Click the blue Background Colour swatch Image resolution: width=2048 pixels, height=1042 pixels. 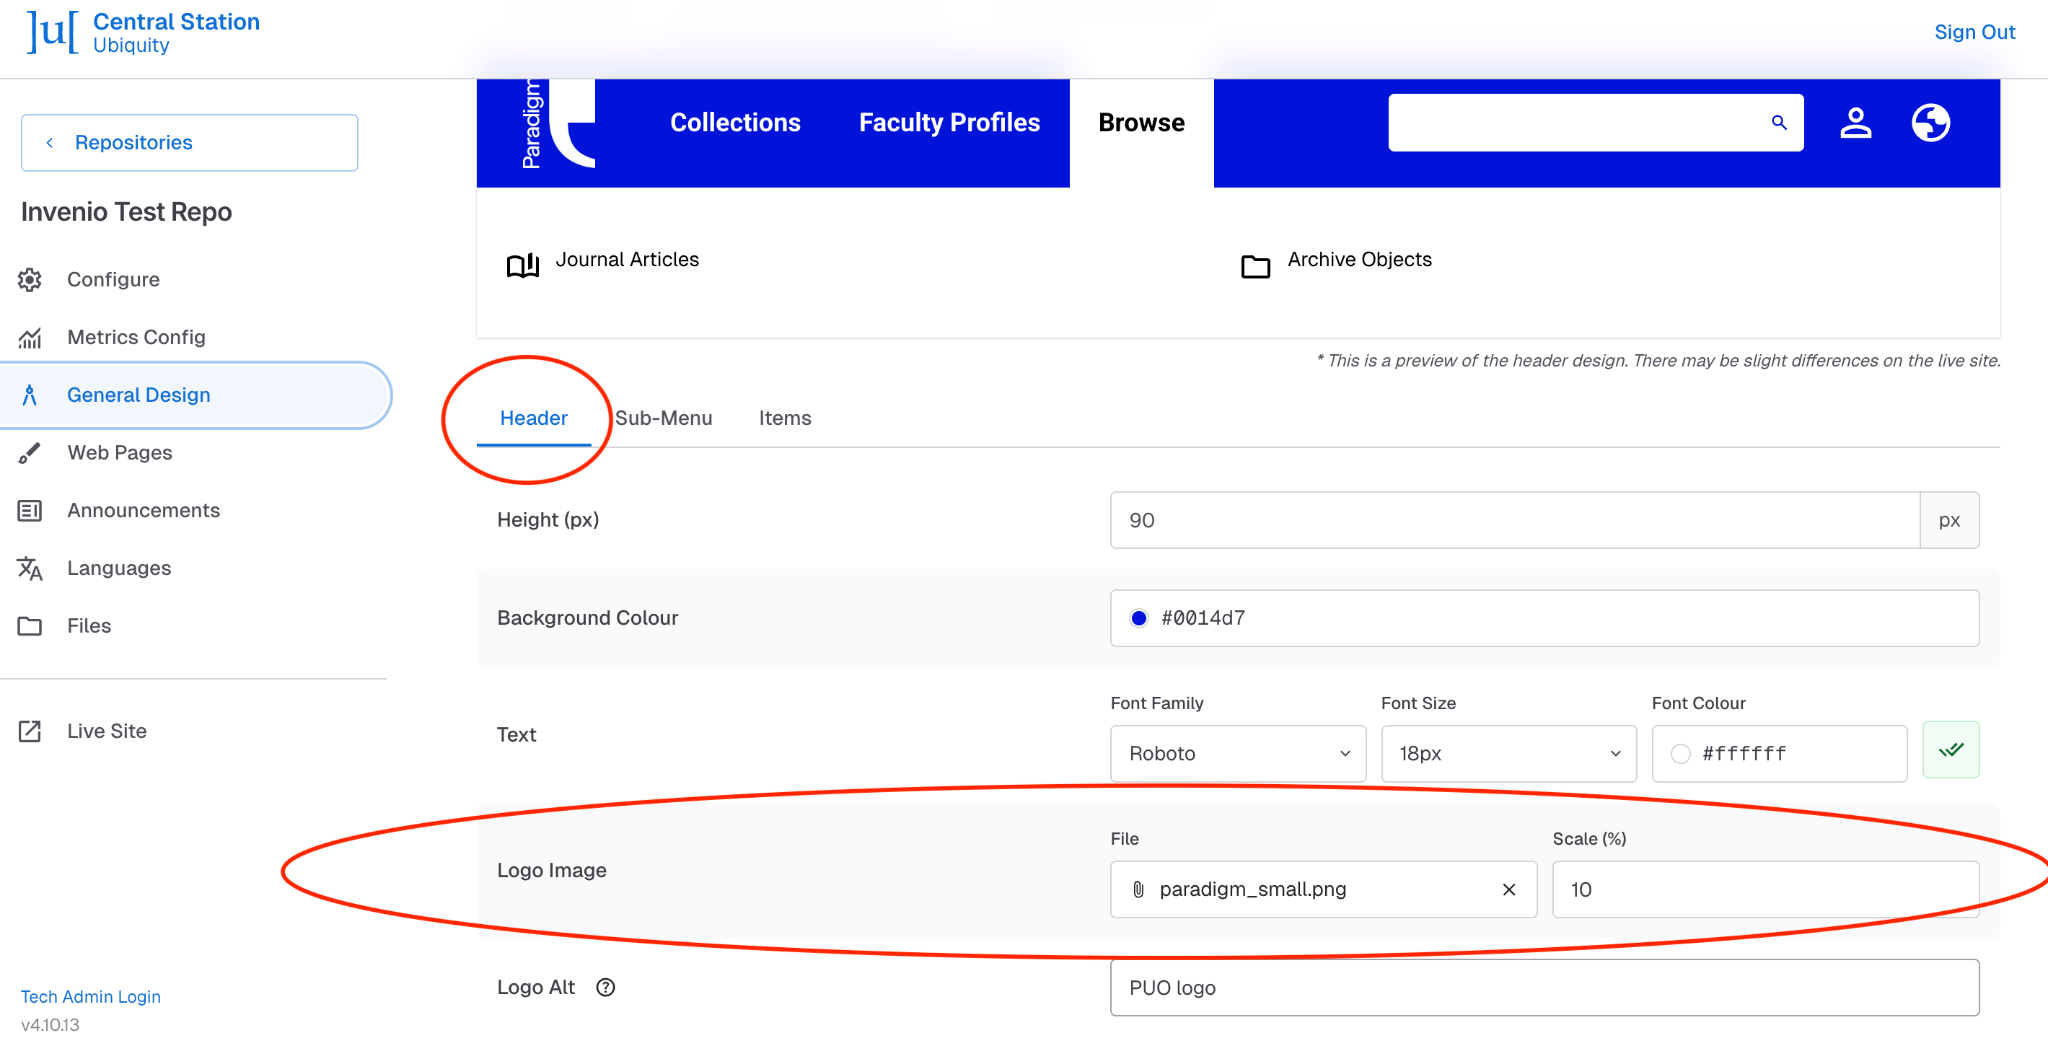point(1139,618)
